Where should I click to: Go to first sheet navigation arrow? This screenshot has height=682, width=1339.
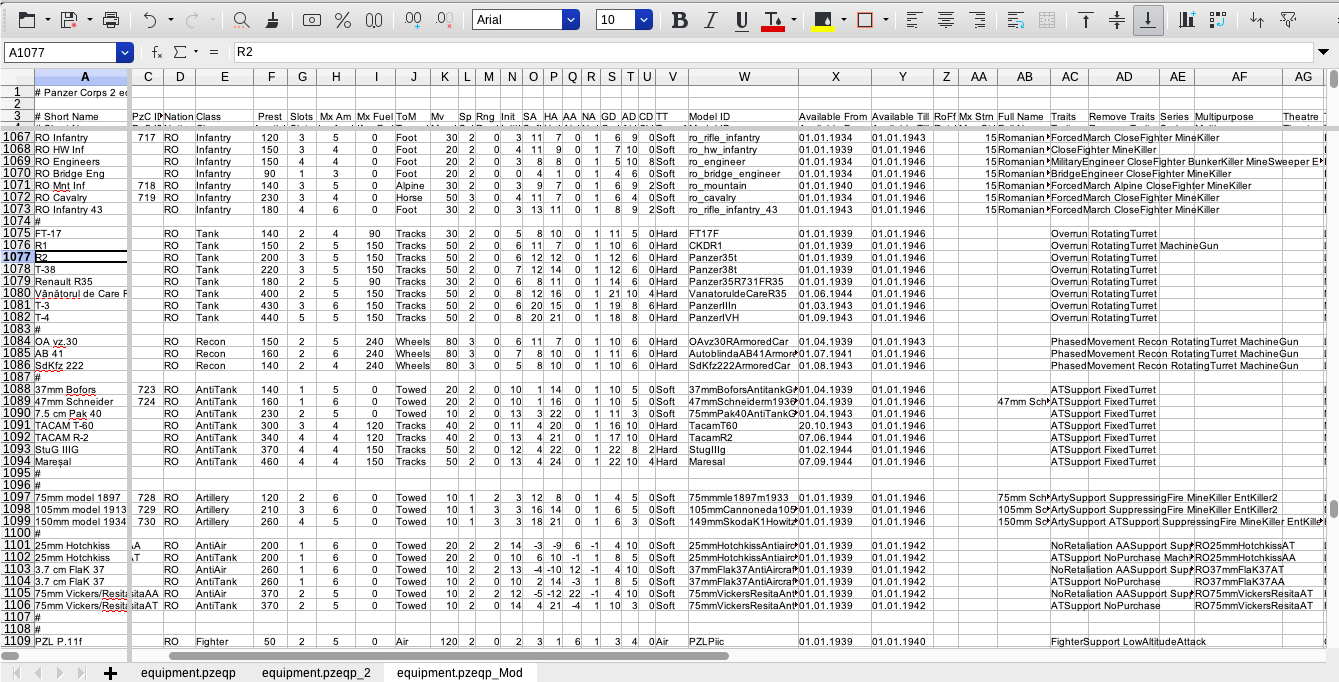point(14,673)
